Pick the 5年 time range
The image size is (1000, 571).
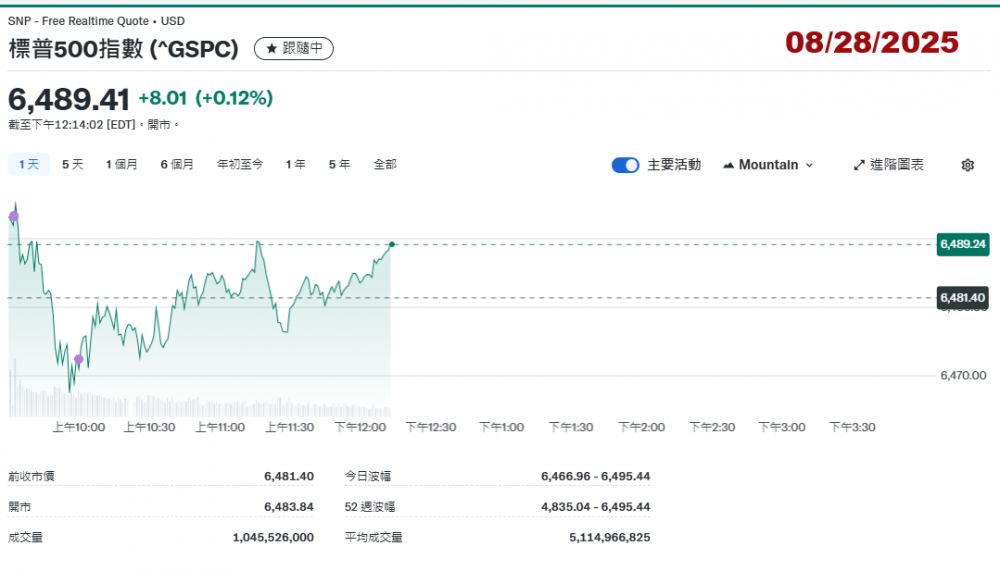click(339, 164)
